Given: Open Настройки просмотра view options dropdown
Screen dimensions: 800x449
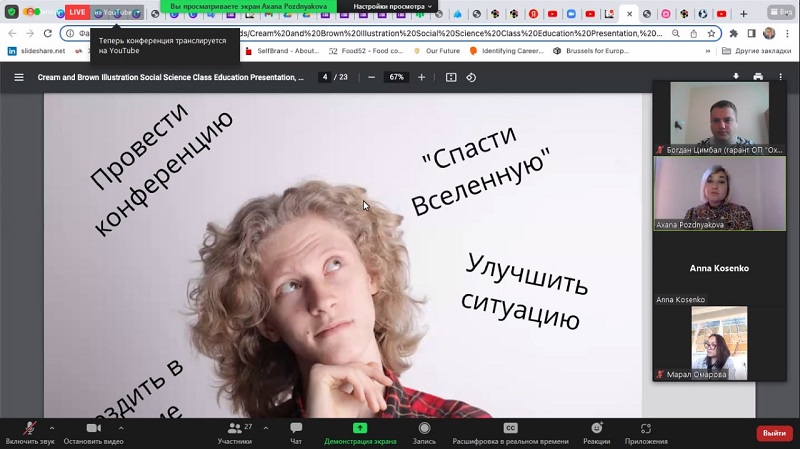Looking at the screenshot, I should point(392,6).
